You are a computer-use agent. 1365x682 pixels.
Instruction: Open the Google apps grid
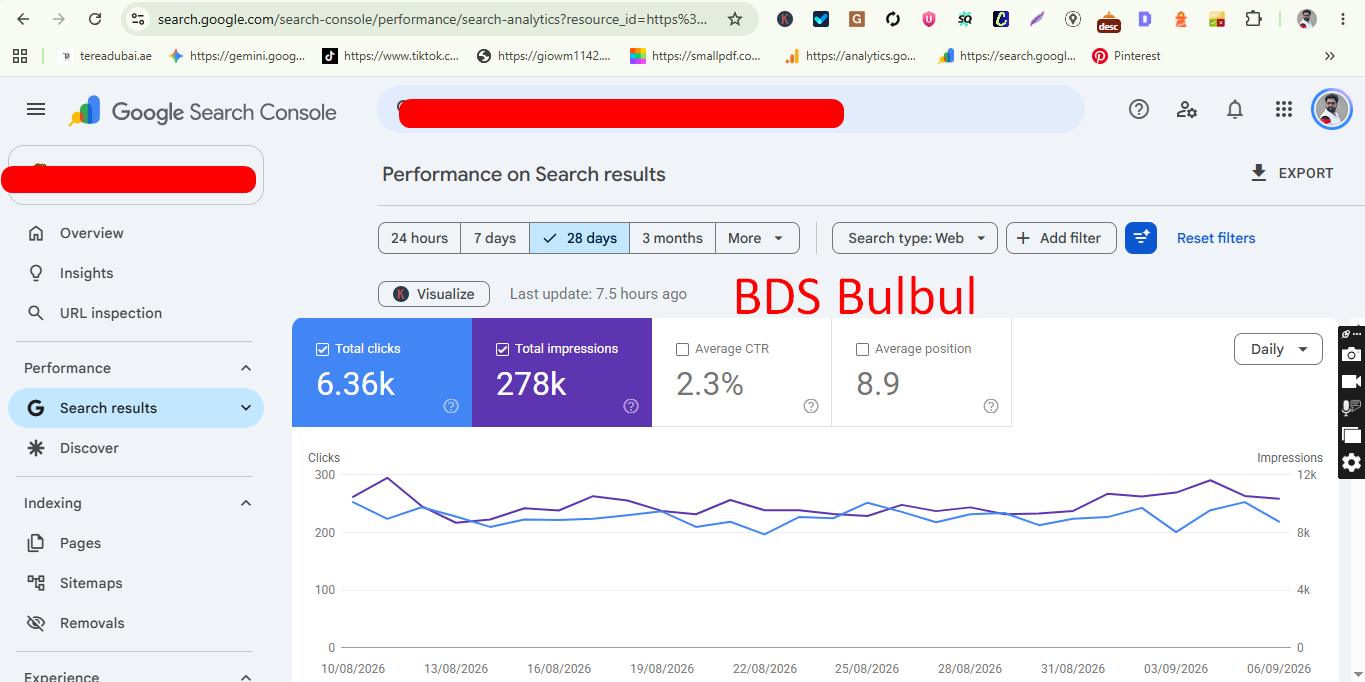(x=1284, y=109)
